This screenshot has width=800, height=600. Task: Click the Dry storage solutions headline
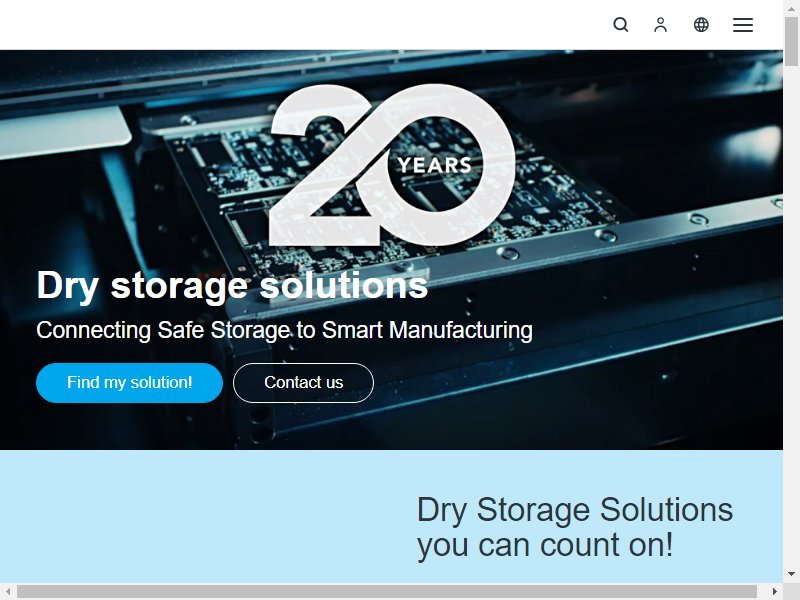(x=232, y=285)
